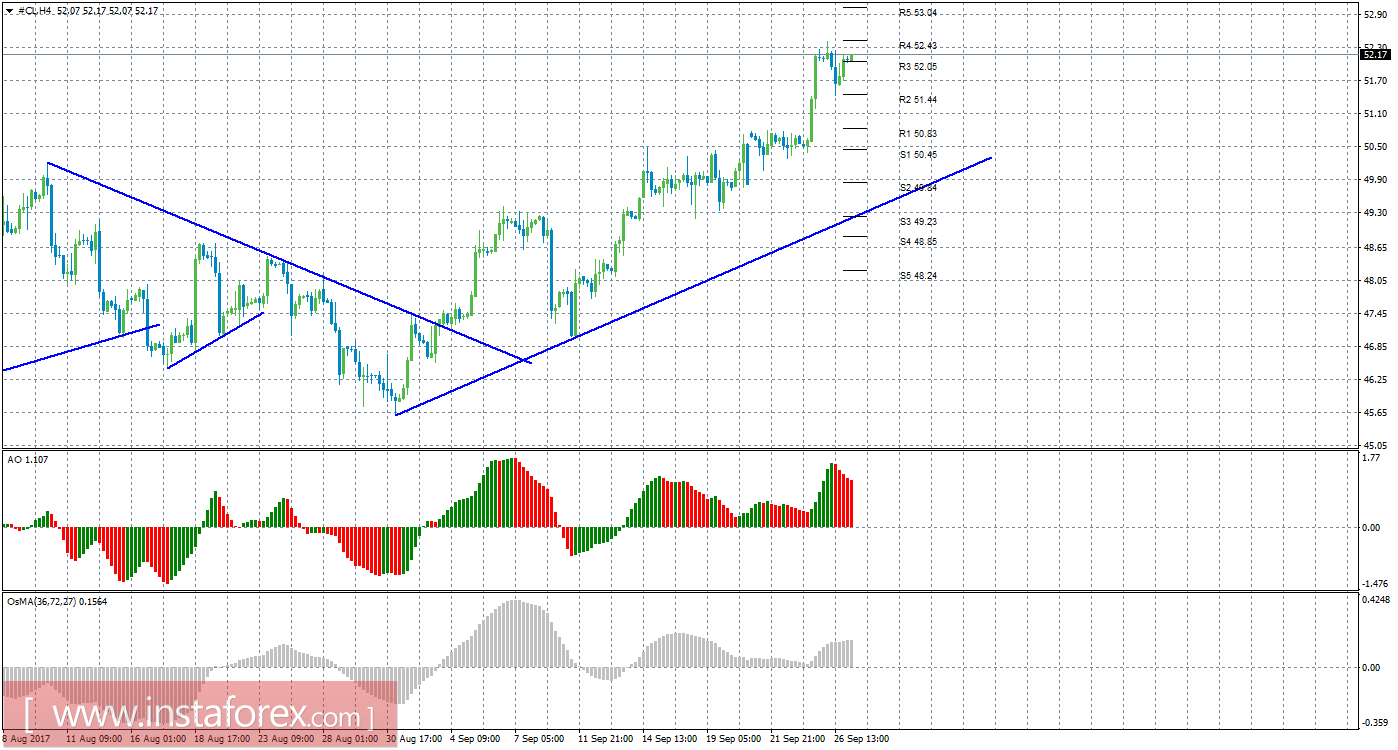This screenshot has width=1398, height=750.
Task: Click the 0.4248 value on OsMA scale
Action: (1376, 601)
